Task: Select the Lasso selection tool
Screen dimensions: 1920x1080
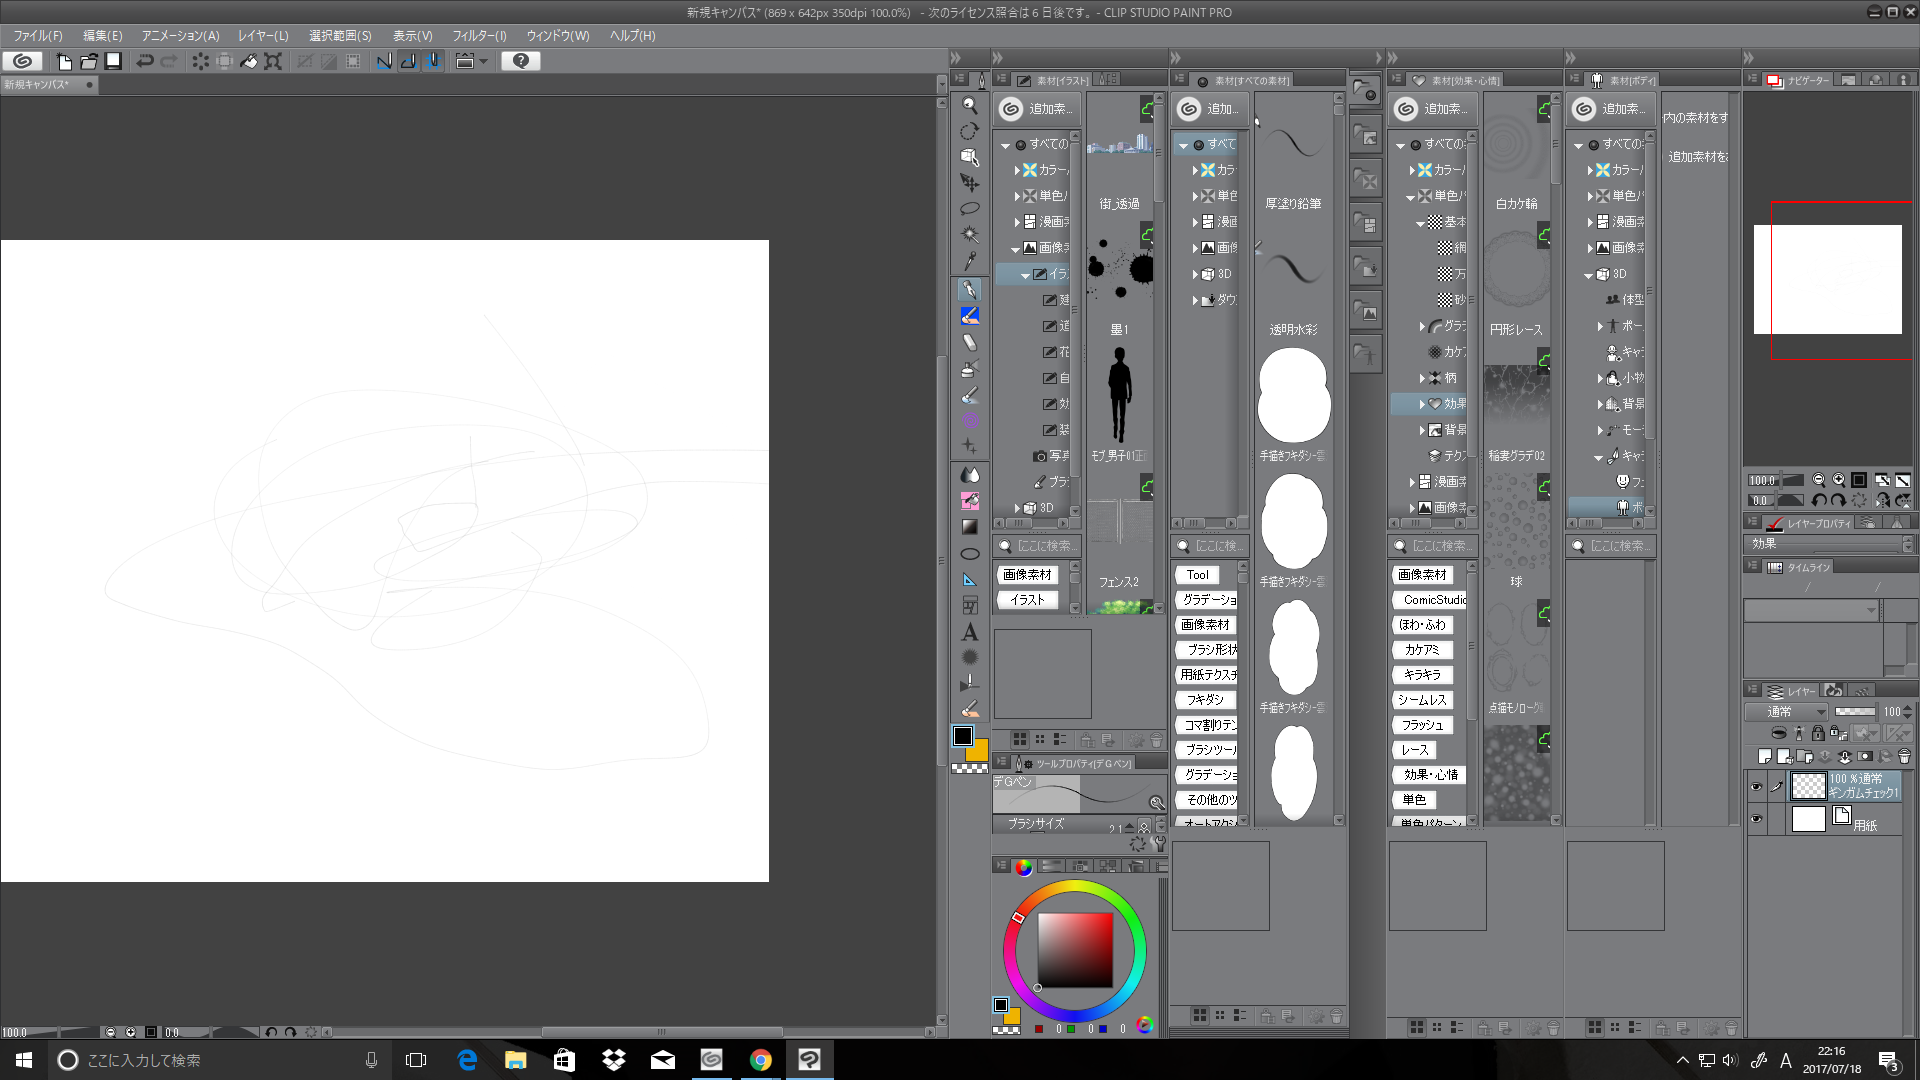Action: pos(969,209)
